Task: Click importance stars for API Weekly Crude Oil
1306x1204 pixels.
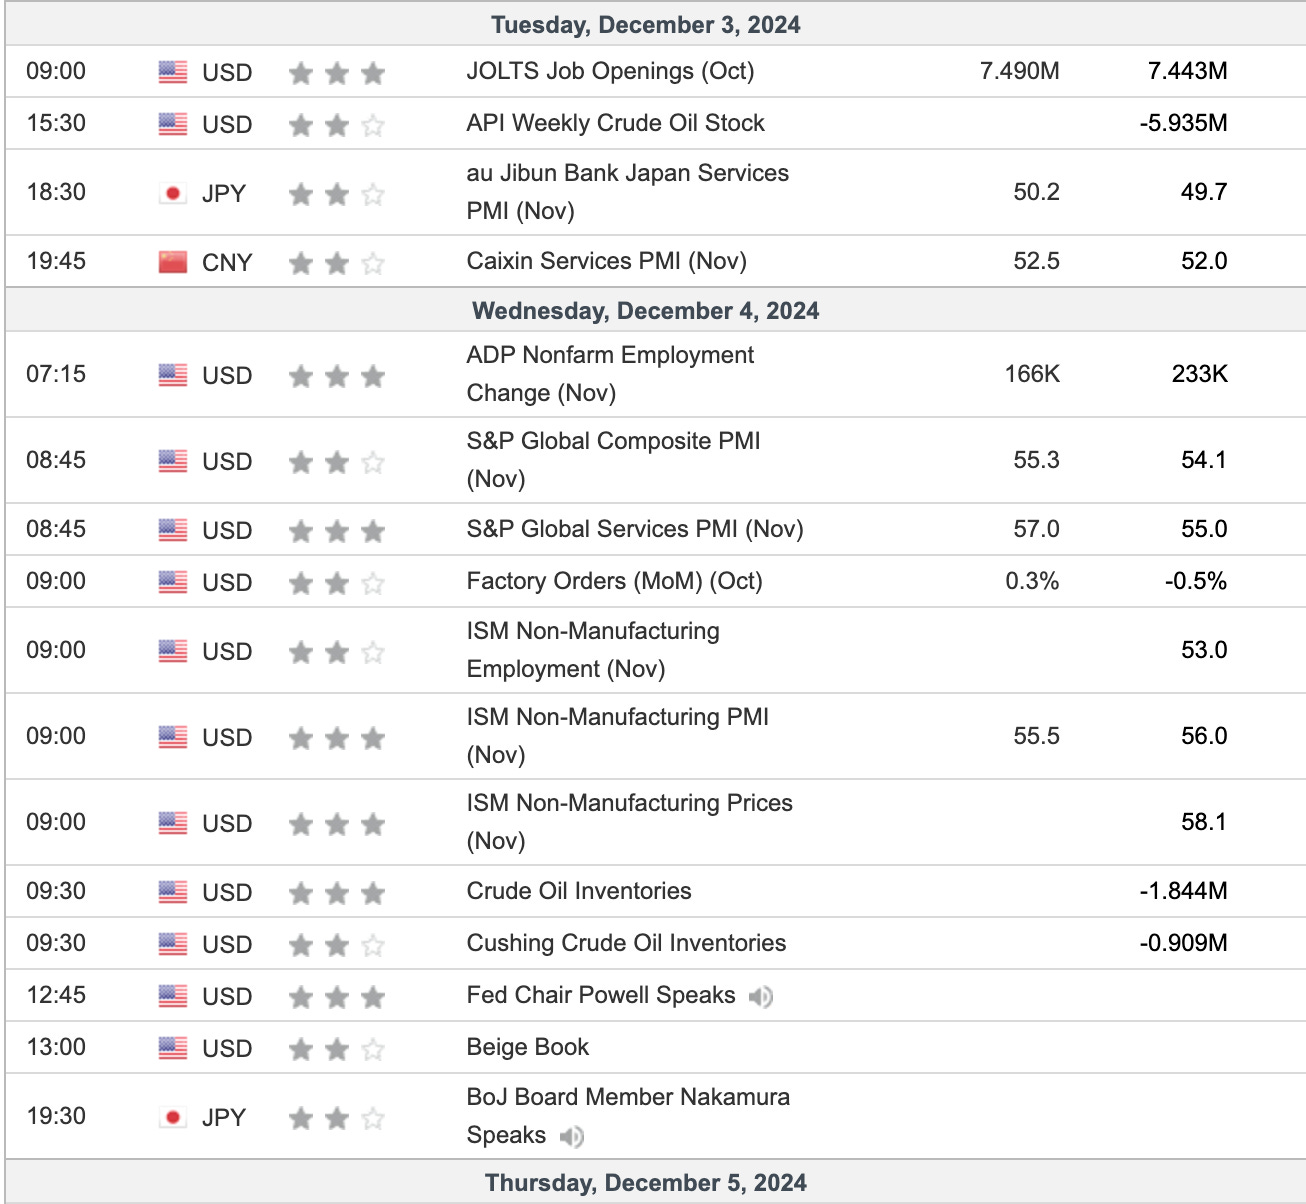Action: click(x=337, y=125)
